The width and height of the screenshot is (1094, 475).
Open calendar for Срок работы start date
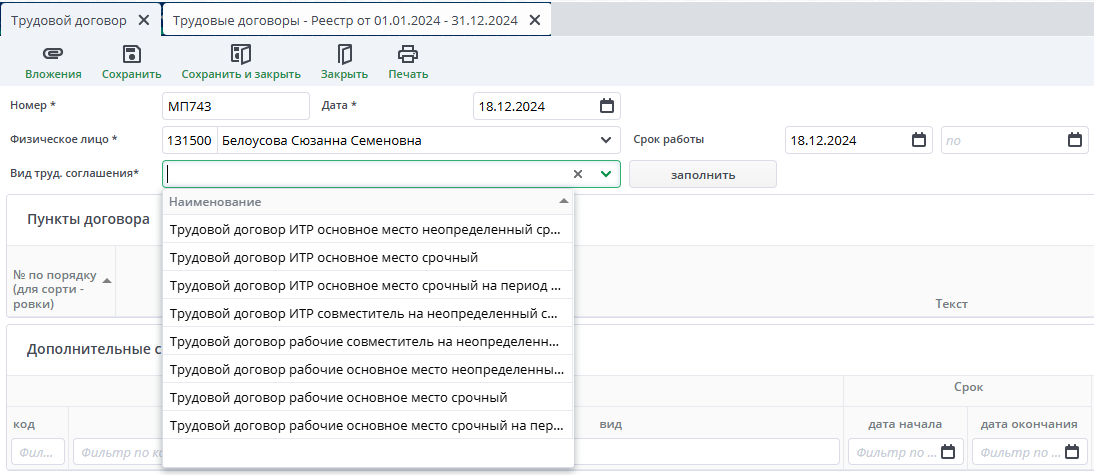click(x=919, y=140)
